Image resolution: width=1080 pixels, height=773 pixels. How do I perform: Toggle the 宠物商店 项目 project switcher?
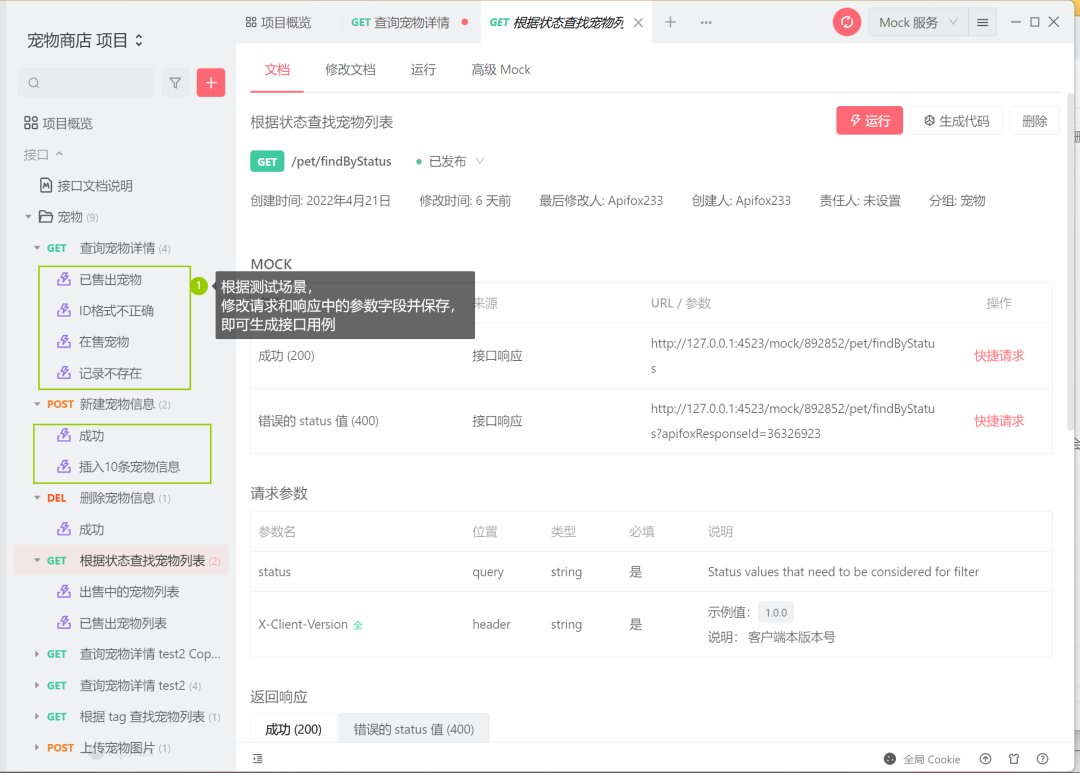[138, 40]
